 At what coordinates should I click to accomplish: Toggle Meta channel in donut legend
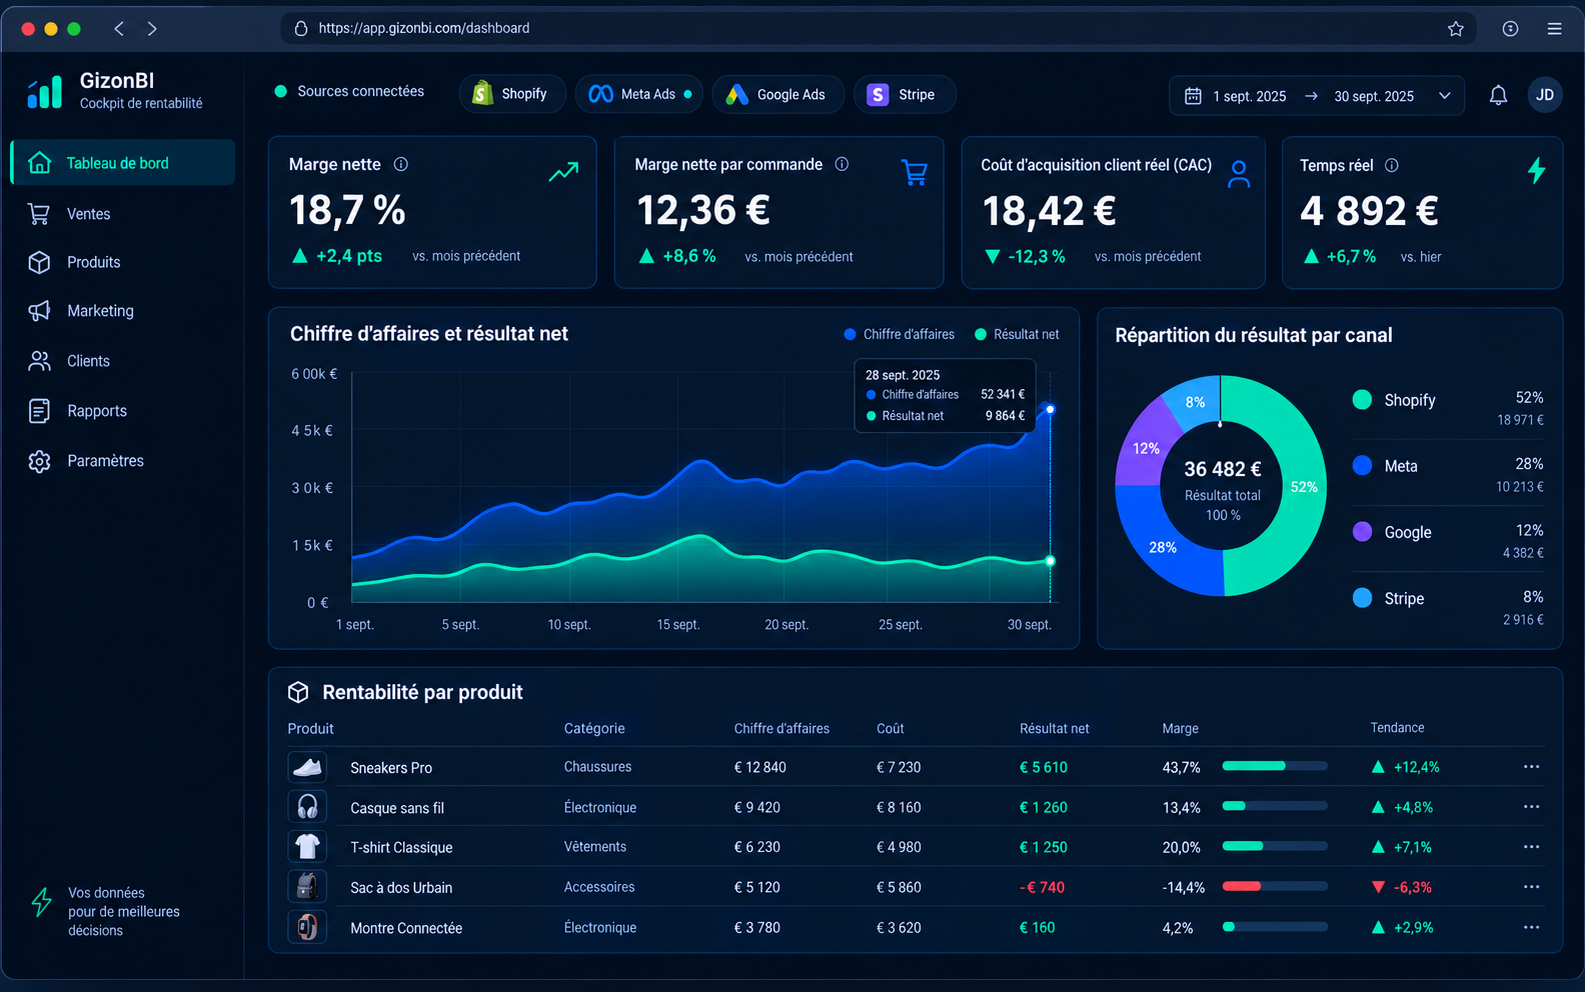pos(1385,466)
